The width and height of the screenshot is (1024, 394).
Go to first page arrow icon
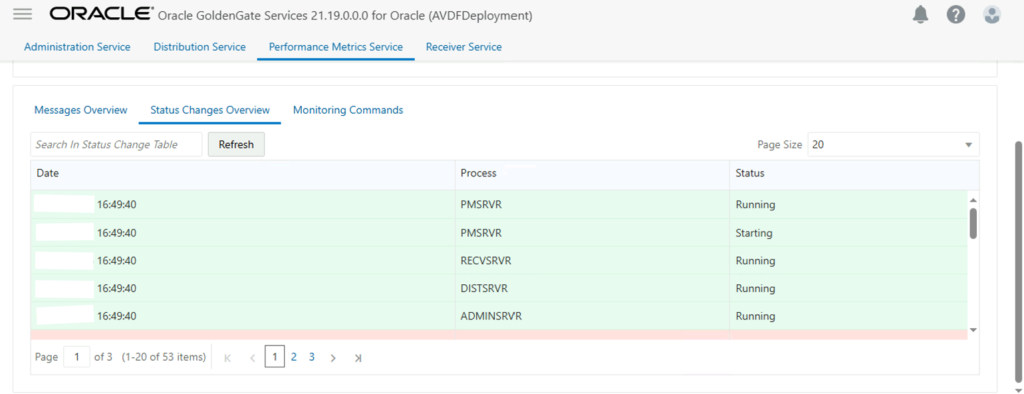[227, 357]
